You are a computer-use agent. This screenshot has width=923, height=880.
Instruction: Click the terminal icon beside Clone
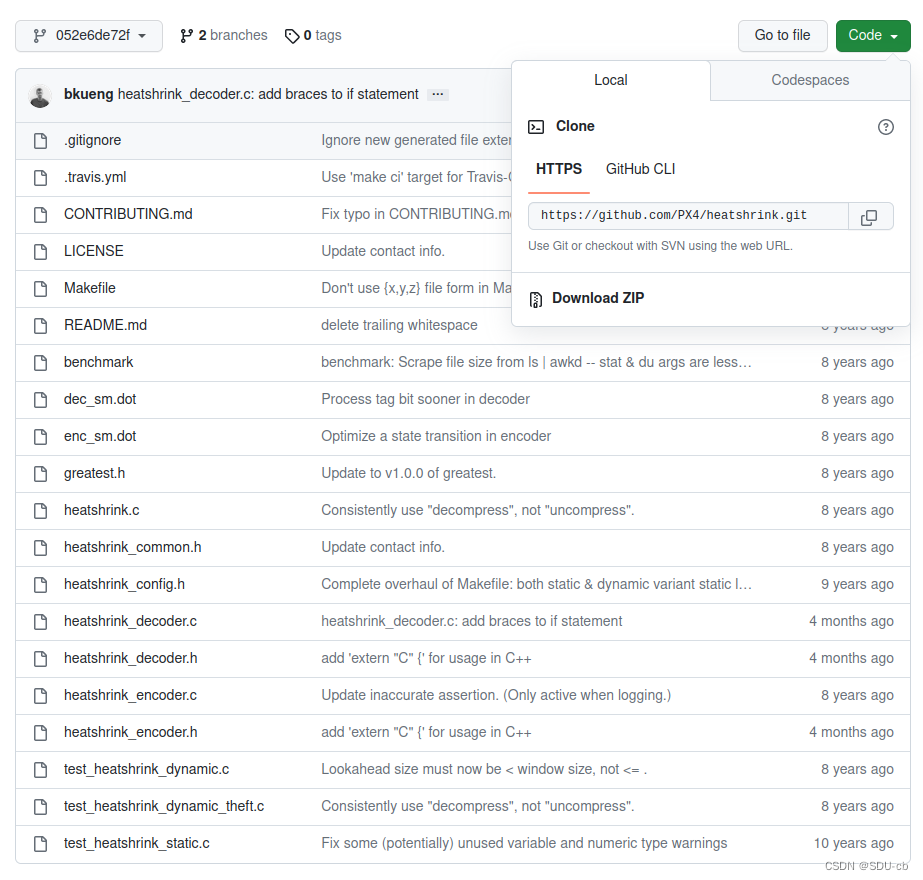536,127
